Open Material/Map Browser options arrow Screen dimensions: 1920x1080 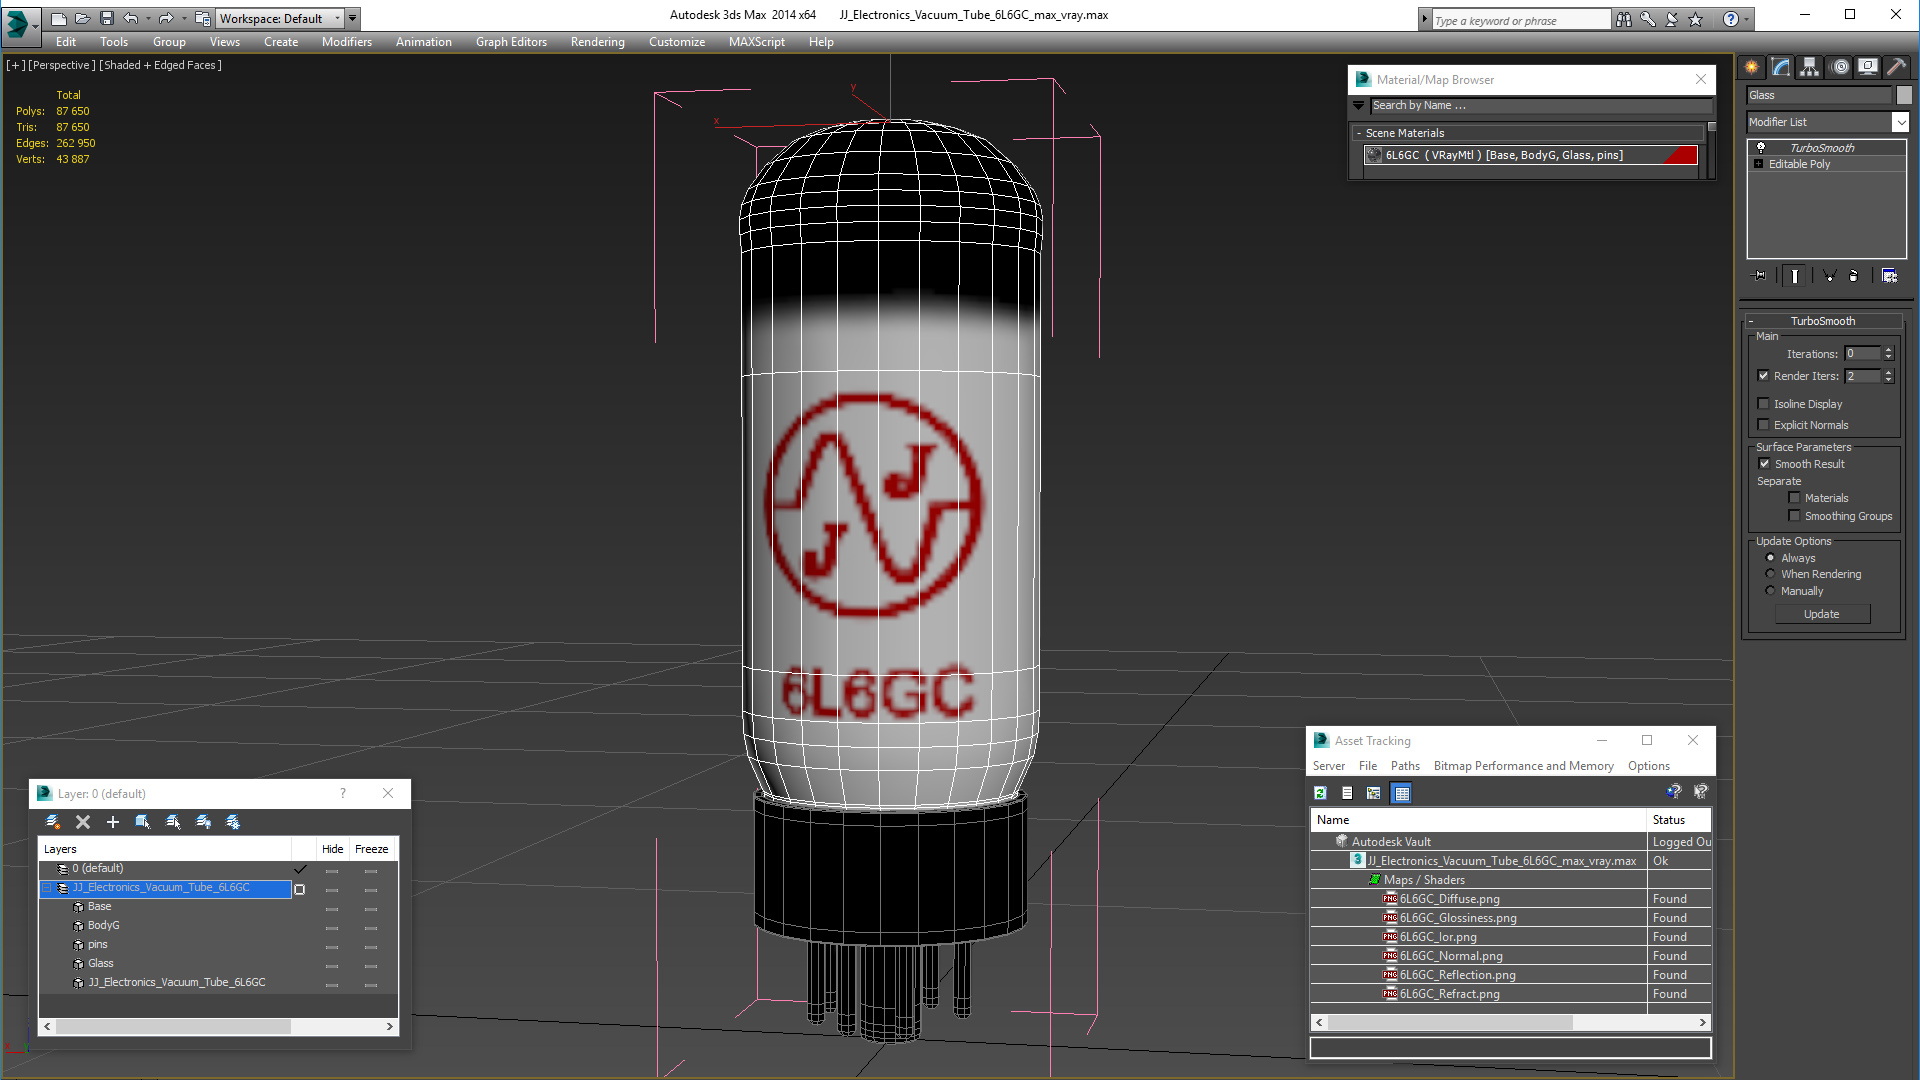[1359, 105]
